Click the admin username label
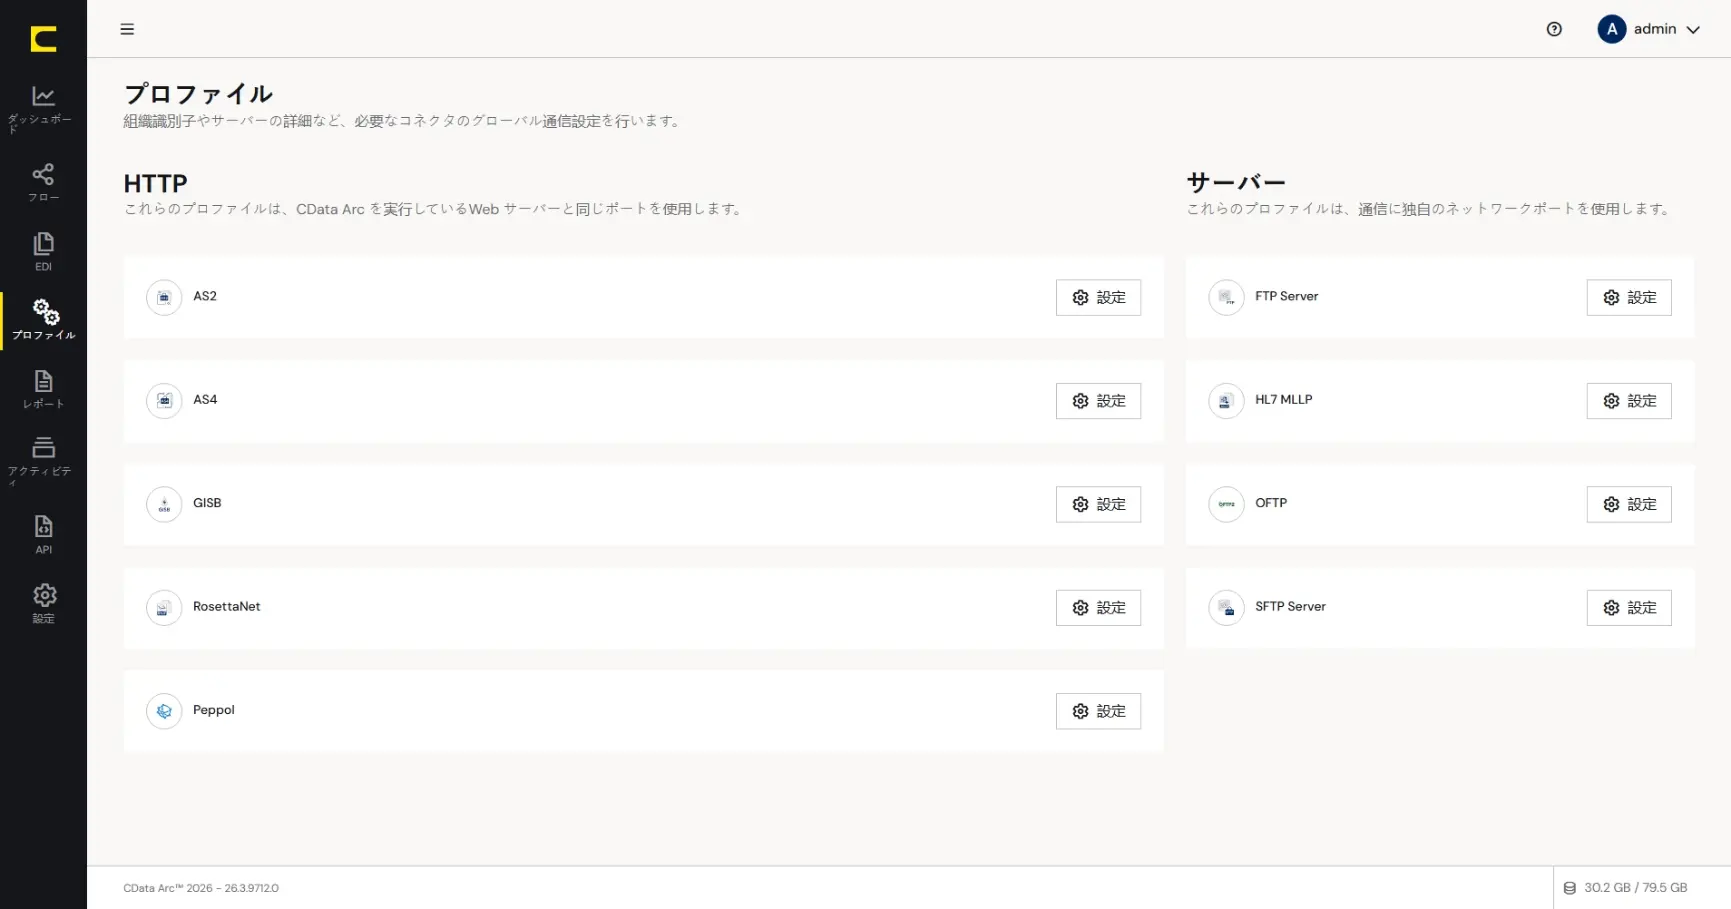 (x=1655, y=29)
